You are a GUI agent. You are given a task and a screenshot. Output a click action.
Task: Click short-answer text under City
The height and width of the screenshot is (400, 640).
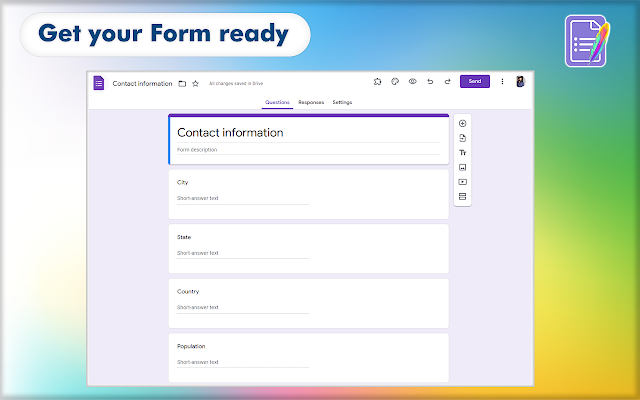(198, 198)
